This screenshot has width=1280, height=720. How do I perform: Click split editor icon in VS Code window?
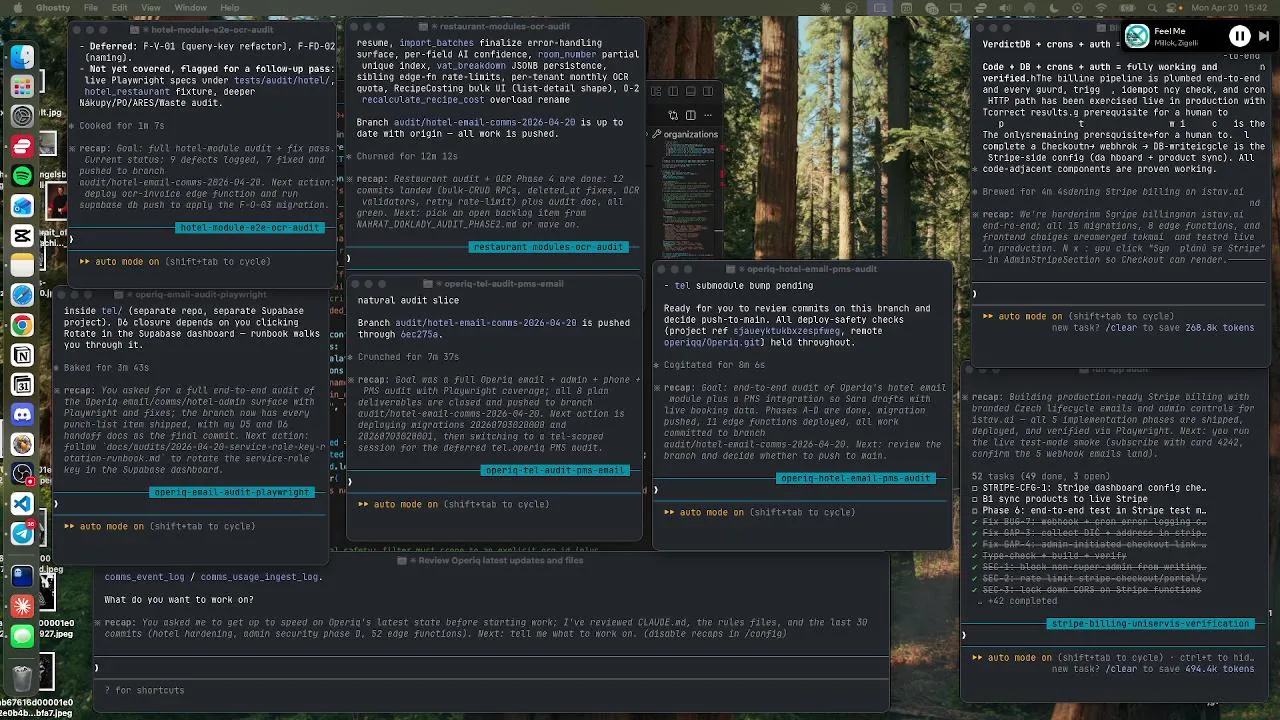coord(690,115)
